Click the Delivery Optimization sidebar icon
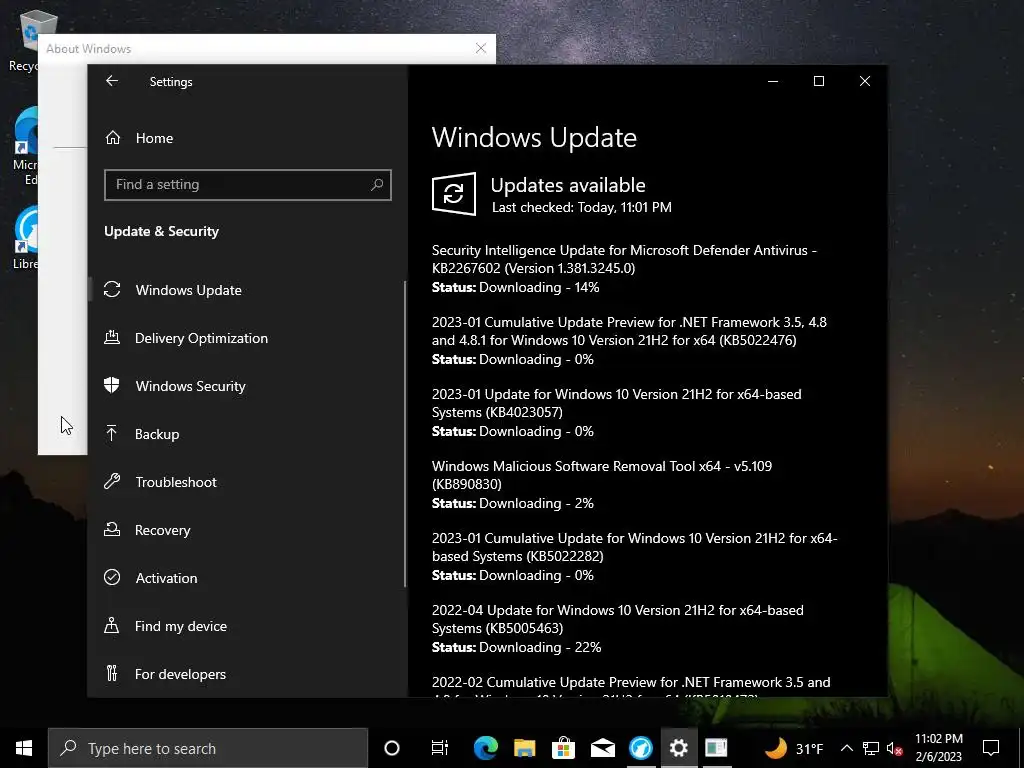Screen dimensions: 1024x768 112,338
